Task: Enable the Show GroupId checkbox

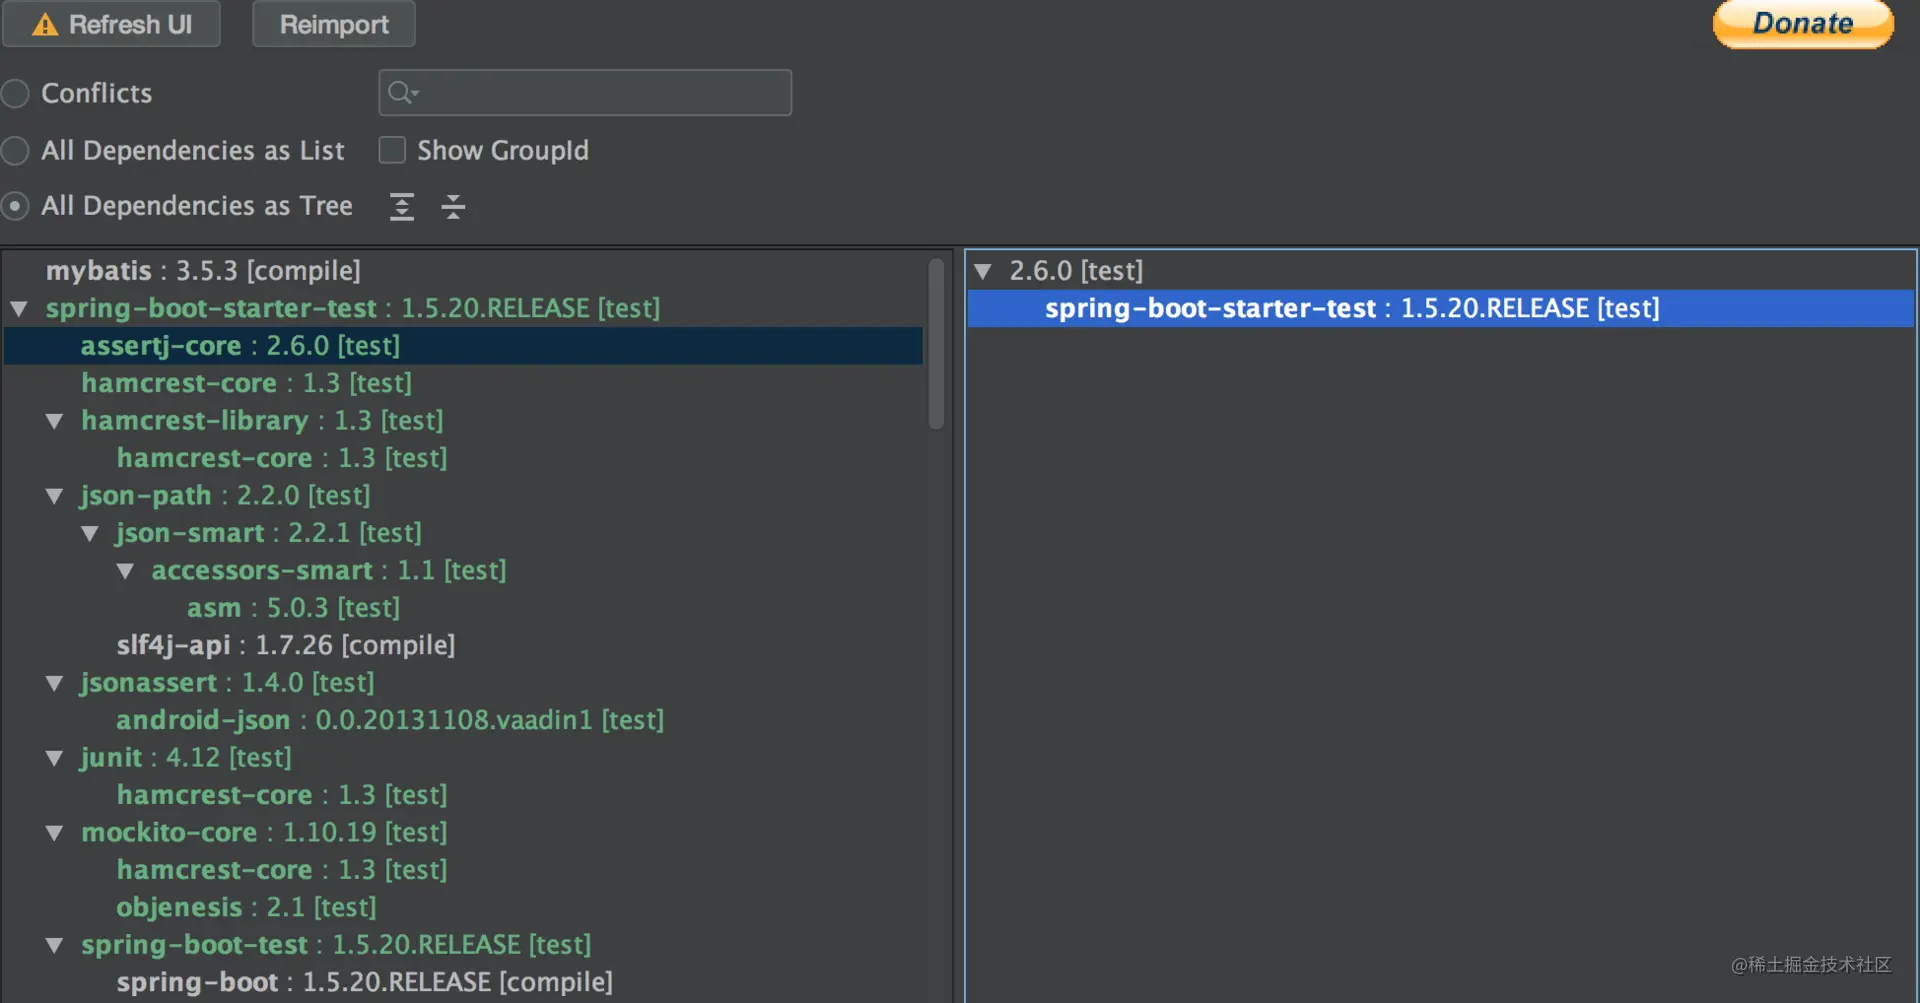Action: click(392, 150)
